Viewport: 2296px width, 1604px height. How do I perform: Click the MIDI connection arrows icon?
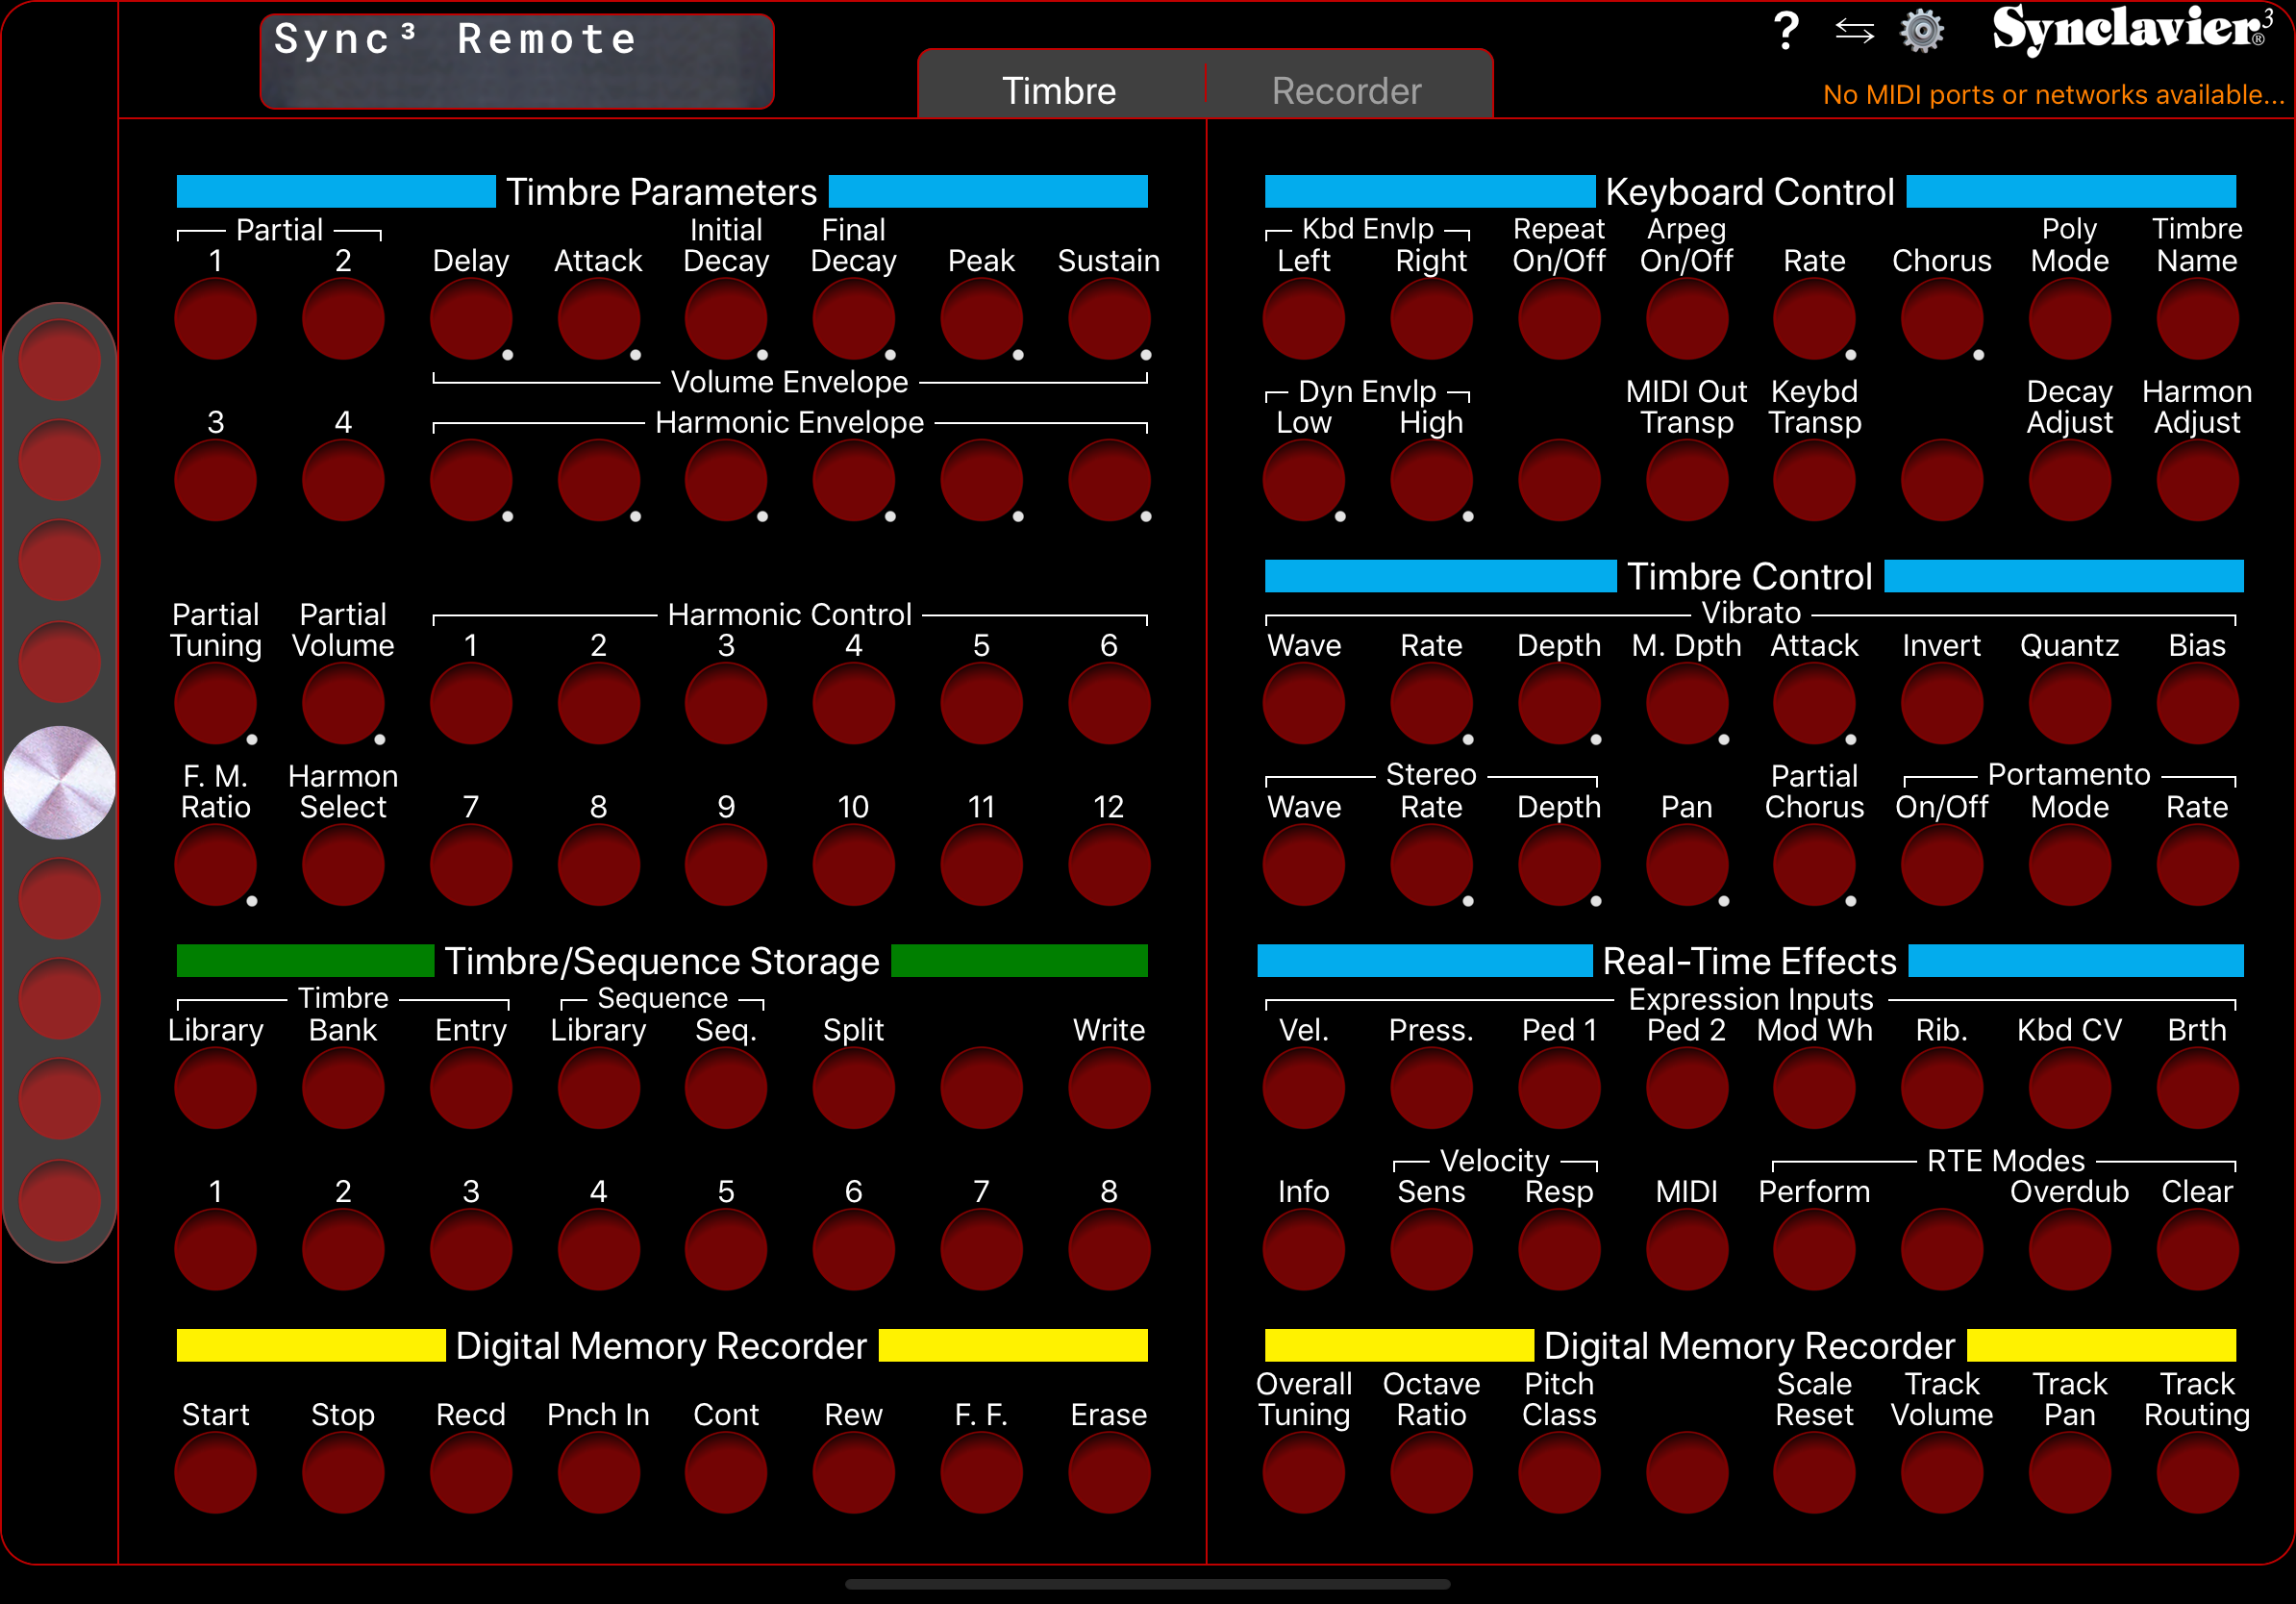coord(1855,32)
